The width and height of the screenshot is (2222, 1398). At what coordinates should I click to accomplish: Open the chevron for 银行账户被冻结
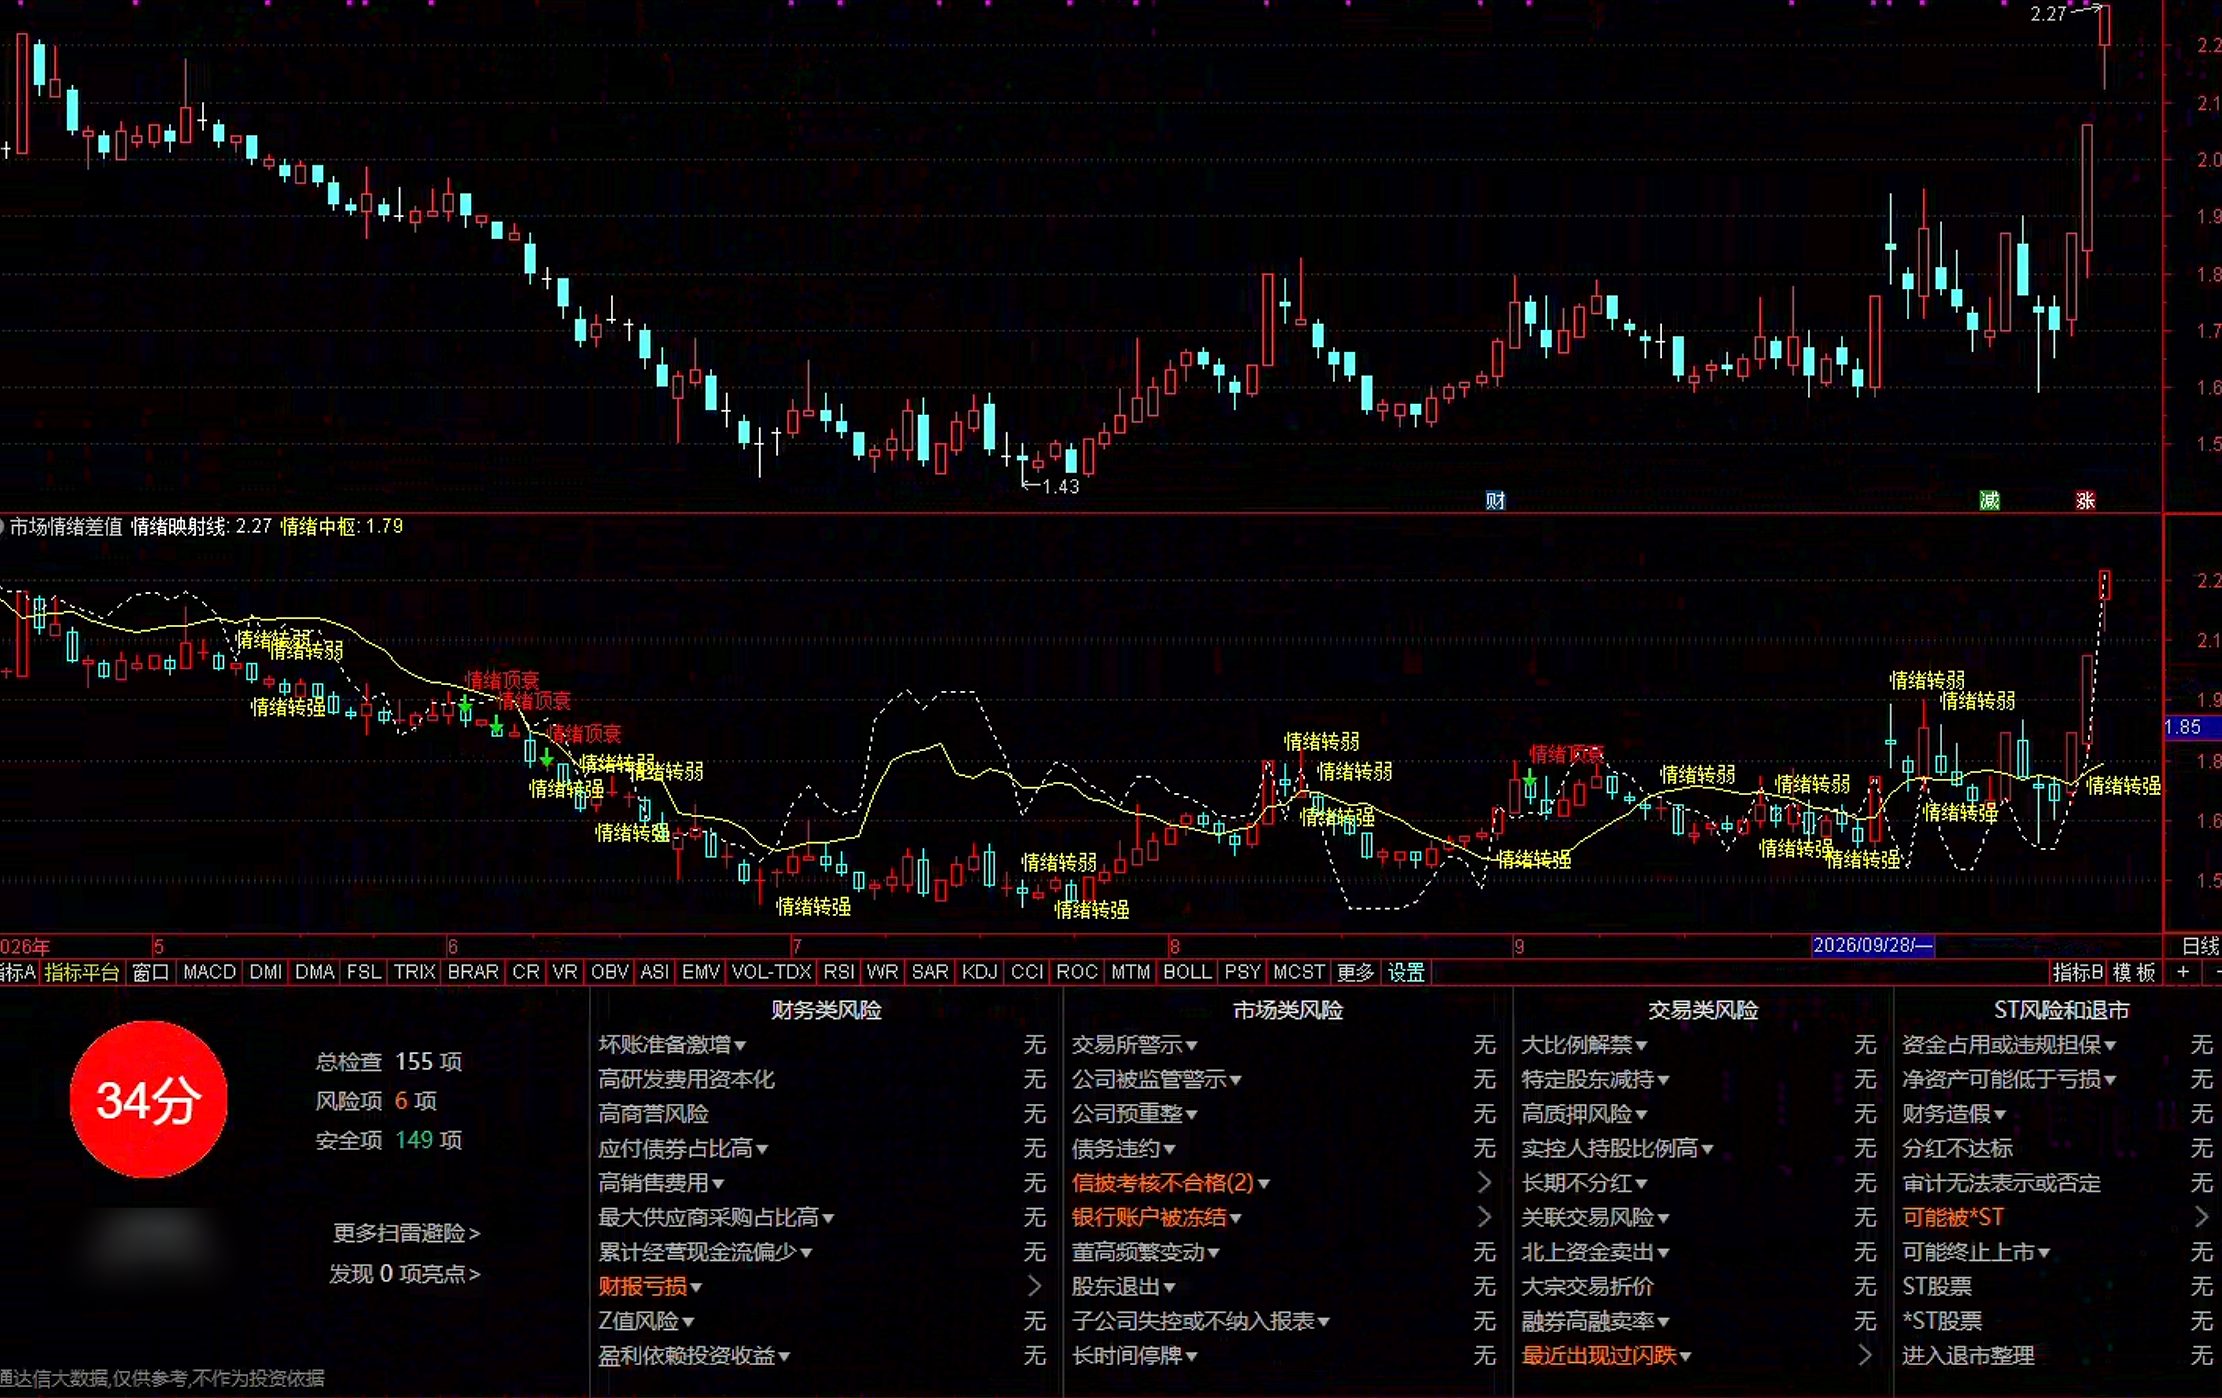tap(1485, 1217)
